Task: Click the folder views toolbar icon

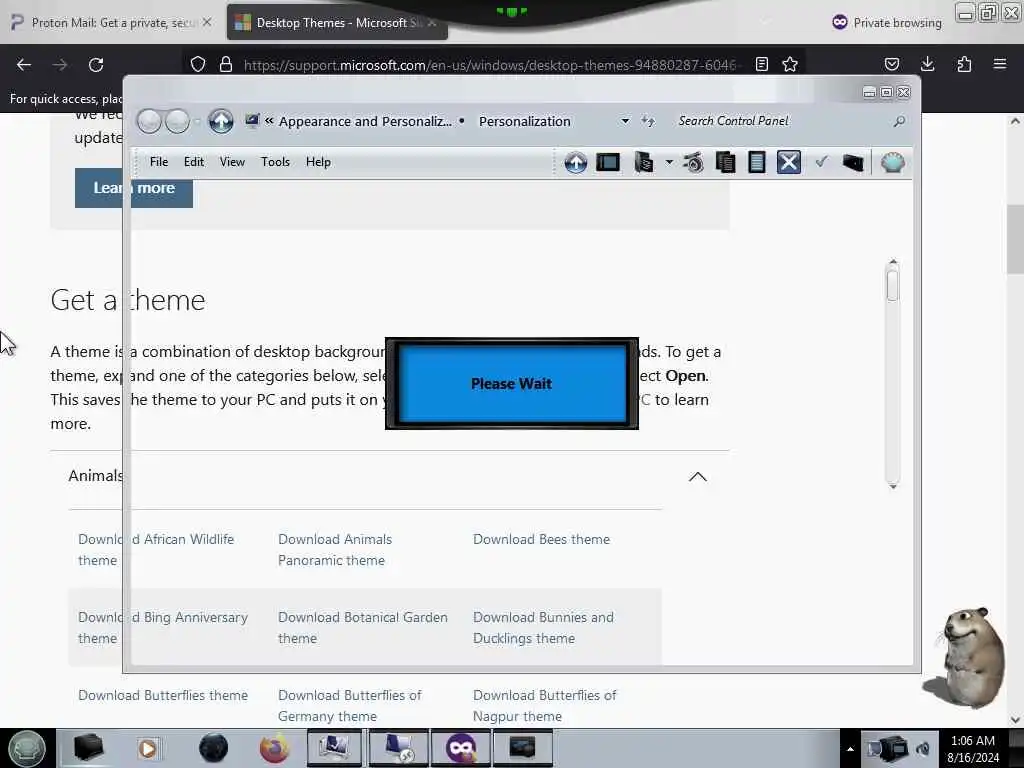Action: pyautogui.click(x=643, y=162)
